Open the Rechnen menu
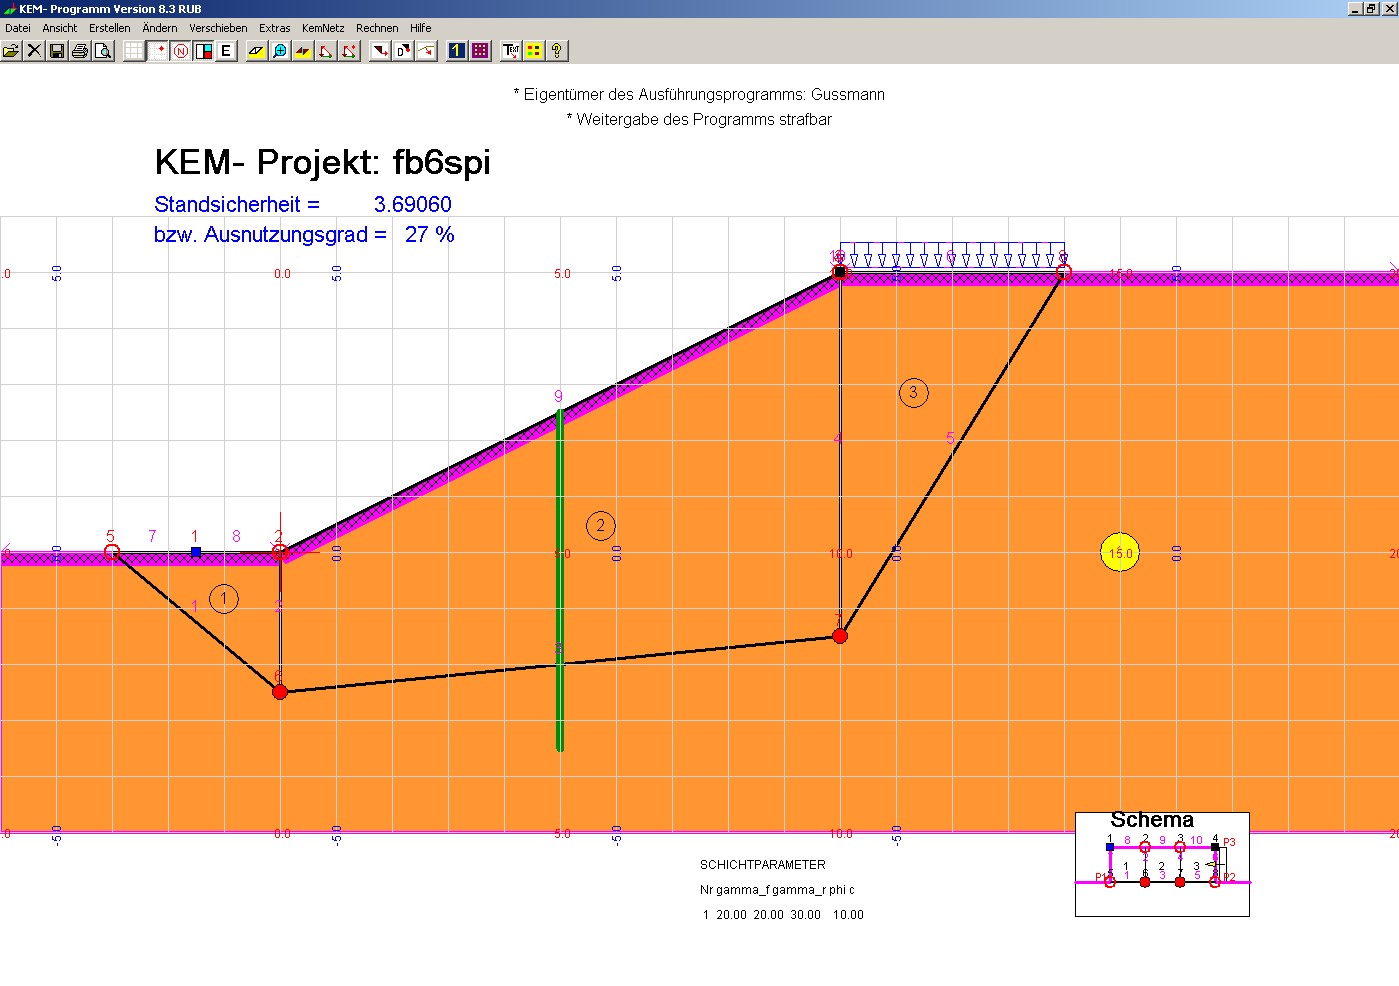Image resolution: width=1399 pixels, height=986 pixels. [377, 28]
